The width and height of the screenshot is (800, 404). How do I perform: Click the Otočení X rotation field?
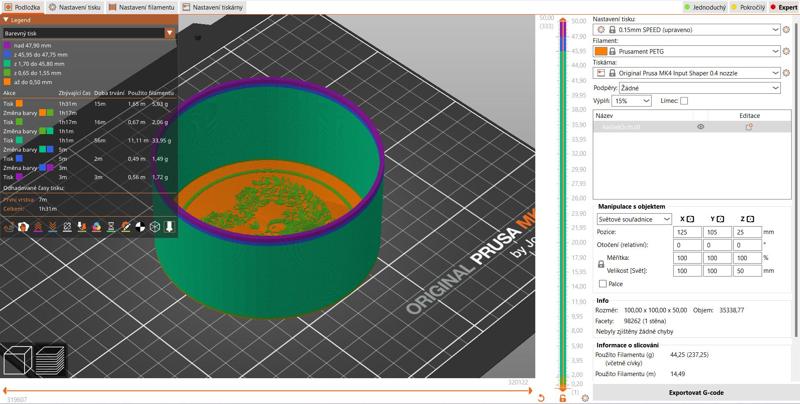687,245
